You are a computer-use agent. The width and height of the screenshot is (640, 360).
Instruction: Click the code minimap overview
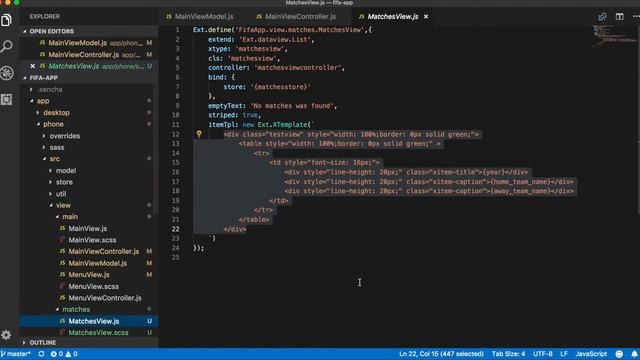[614, 36]
